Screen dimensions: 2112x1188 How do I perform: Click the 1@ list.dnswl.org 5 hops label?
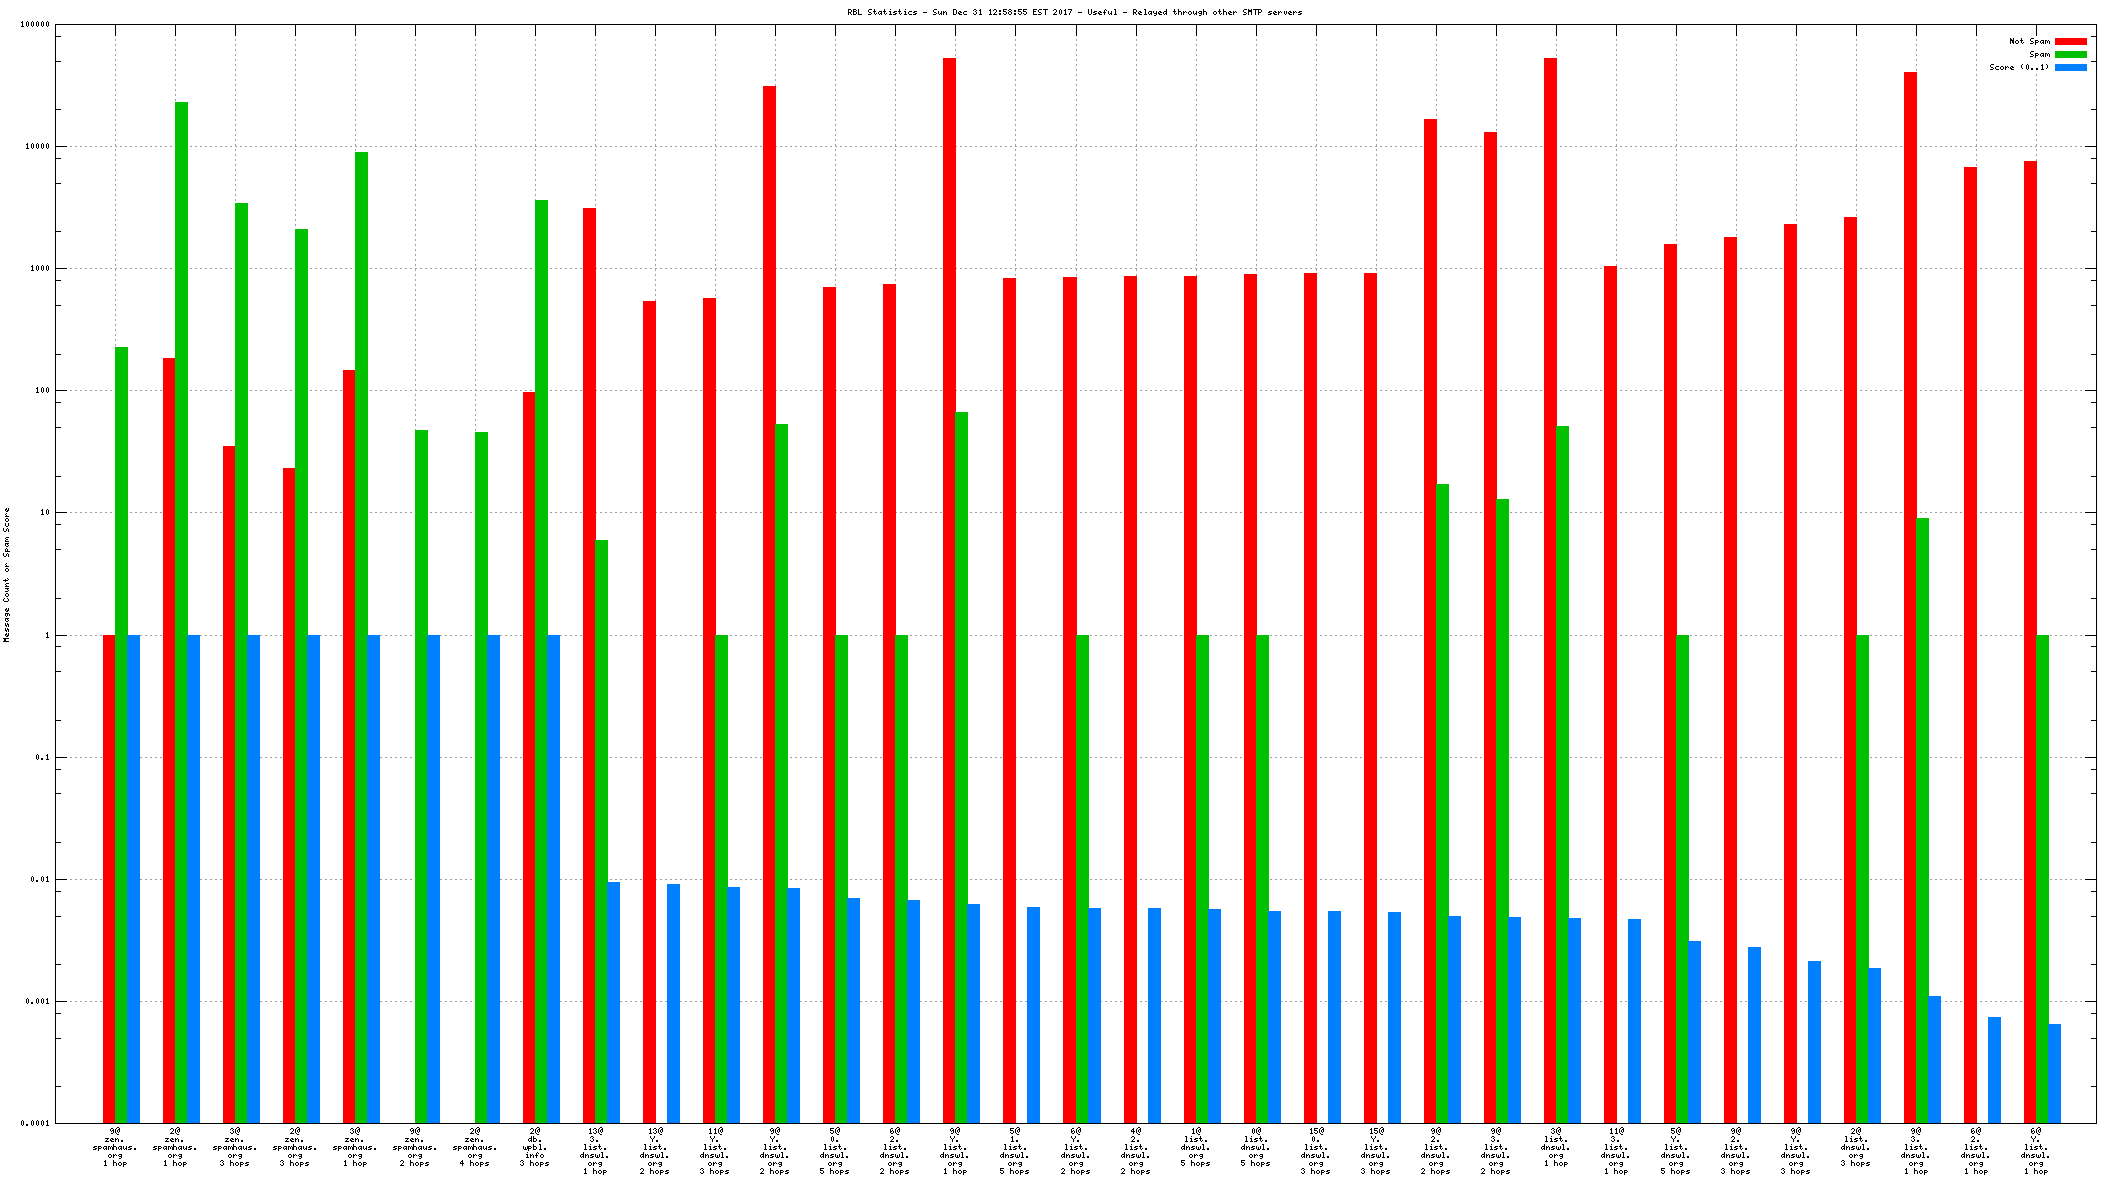1195,1147
